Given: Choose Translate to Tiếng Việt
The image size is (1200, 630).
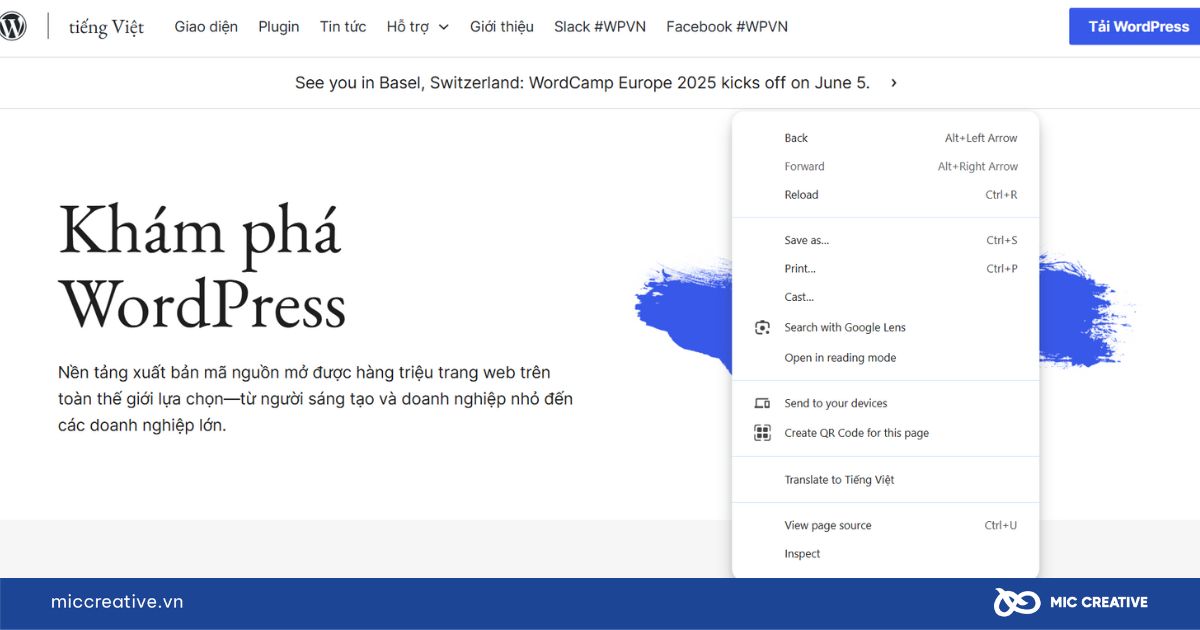Looking at the screenshot, I should coord(886,480).
